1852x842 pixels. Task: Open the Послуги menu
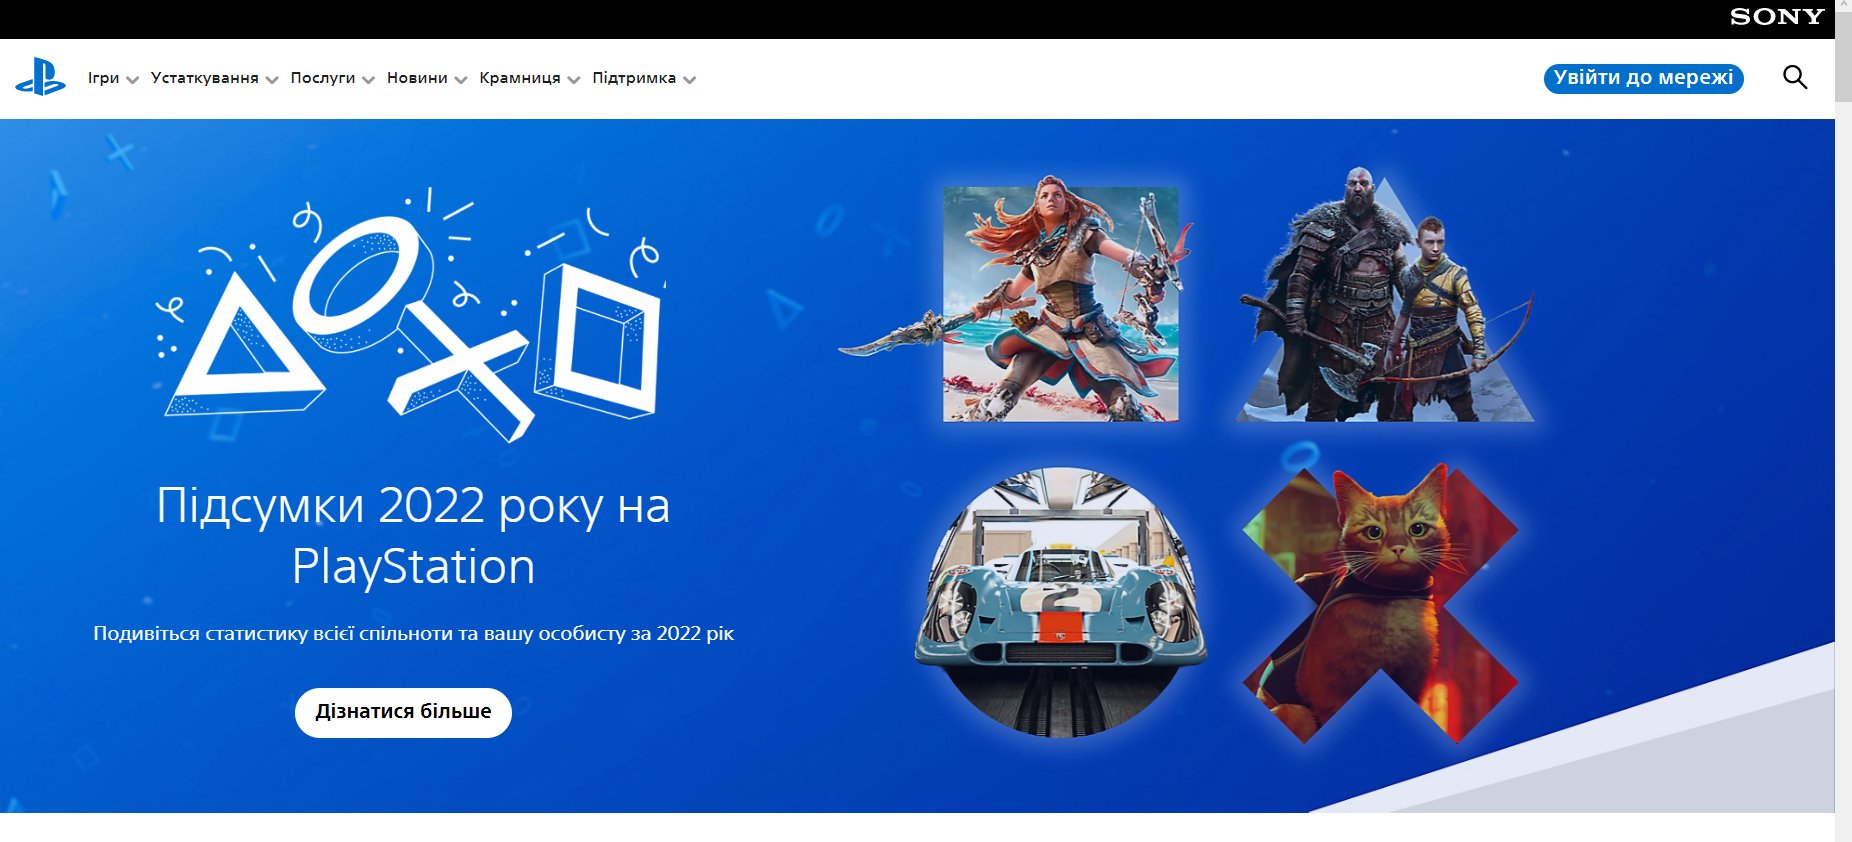coord(322,78)
